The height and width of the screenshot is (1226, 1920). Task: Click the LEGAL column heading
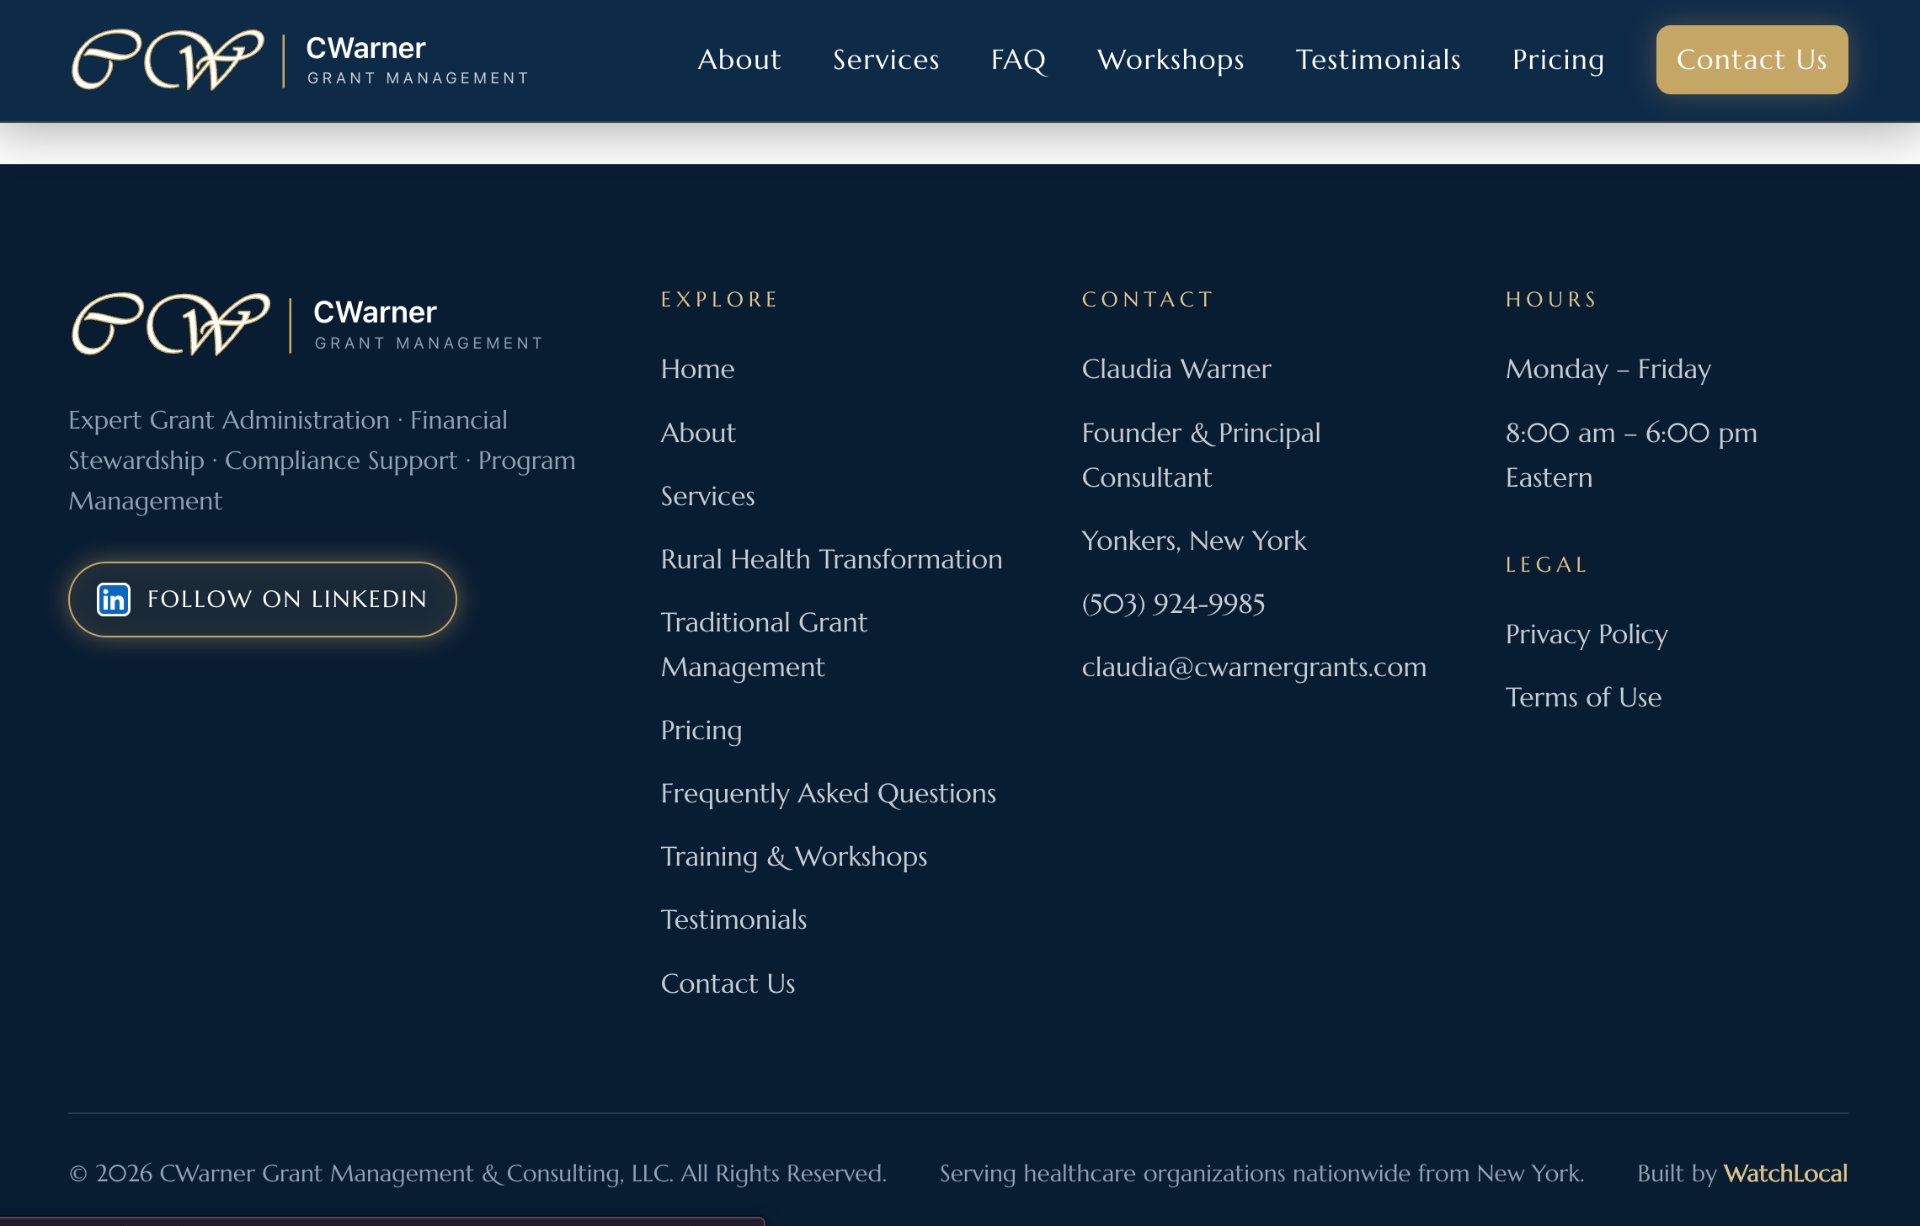tap(1546, 565)
